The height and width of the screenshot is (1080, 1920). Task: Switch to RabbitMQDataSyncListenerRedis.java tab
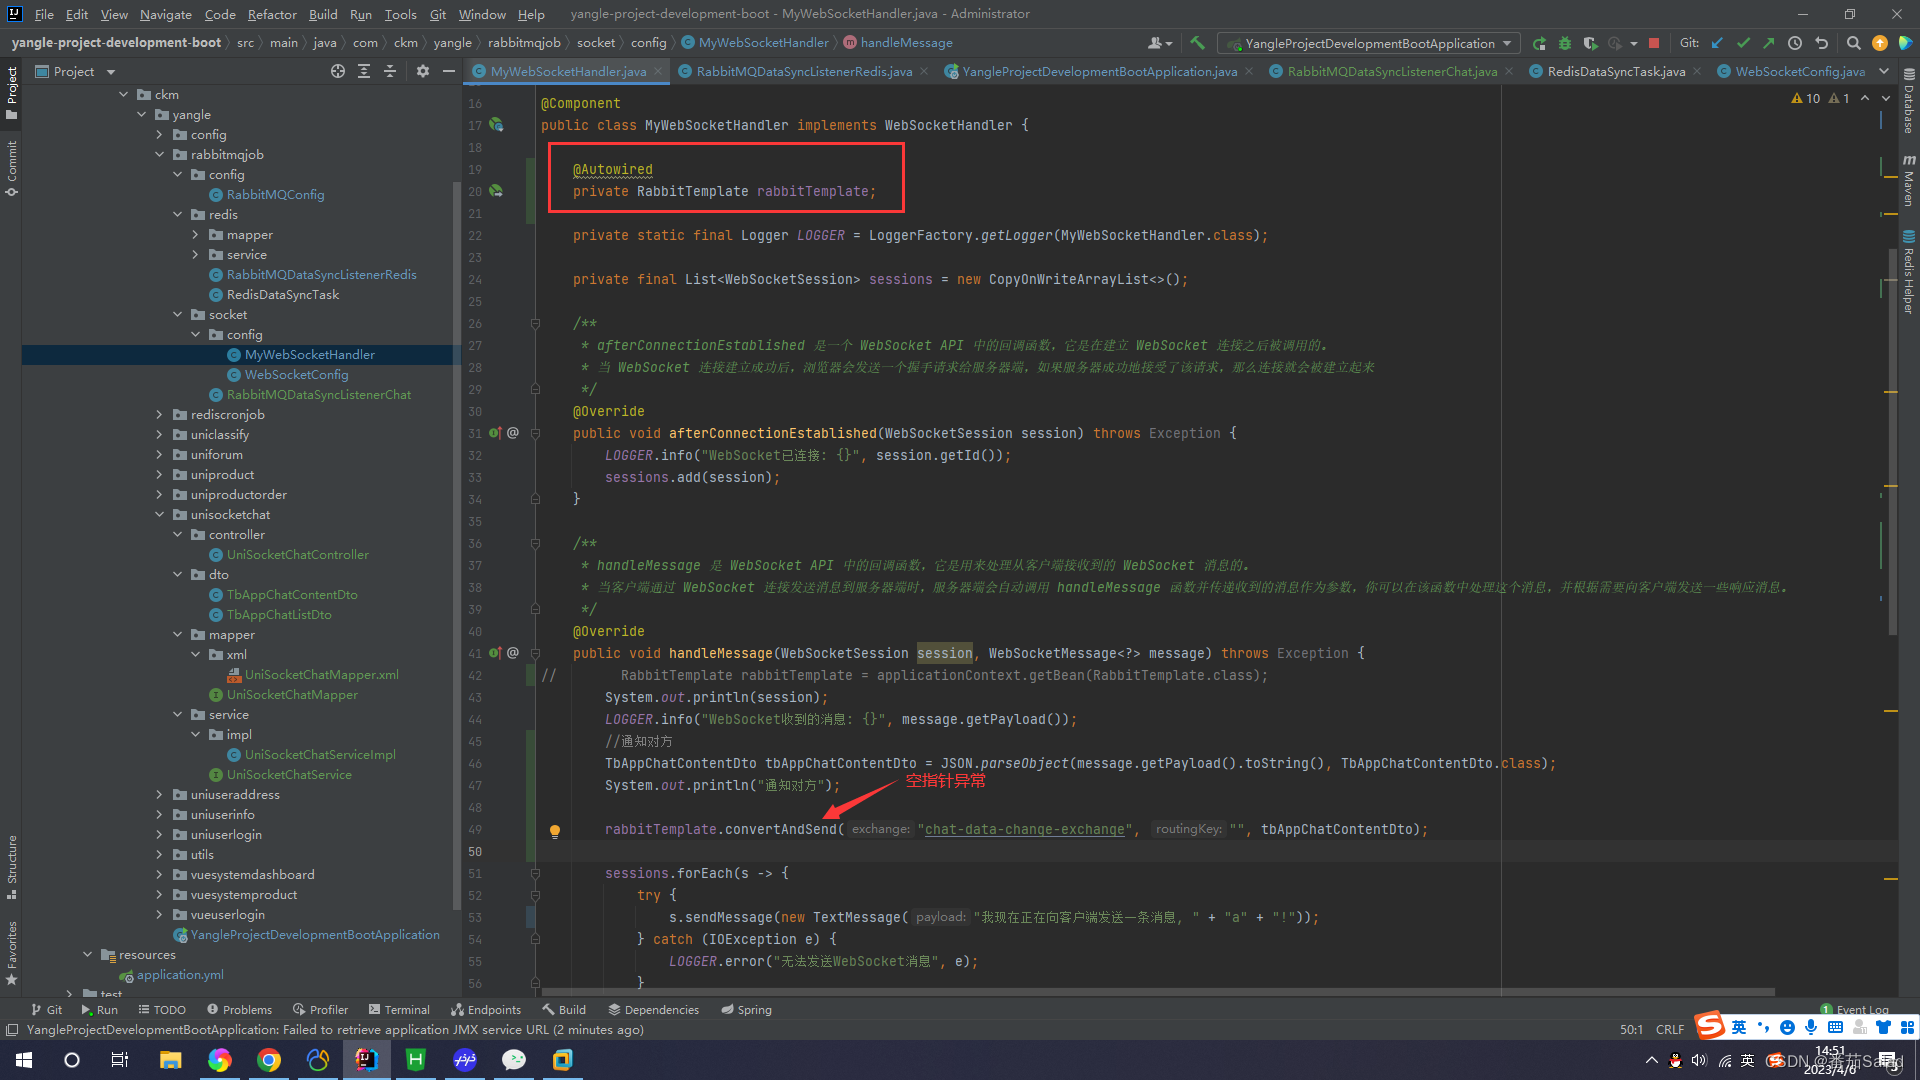(x=804, y=71)
